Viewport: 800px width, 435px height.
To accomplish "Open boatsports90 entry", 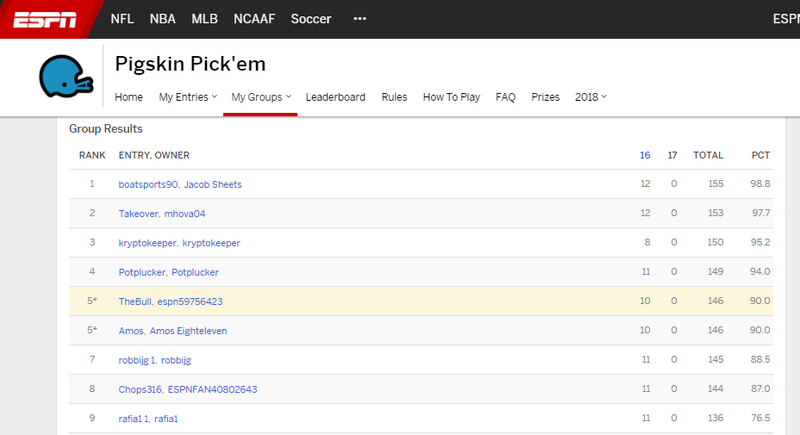I will coord(148,184).
